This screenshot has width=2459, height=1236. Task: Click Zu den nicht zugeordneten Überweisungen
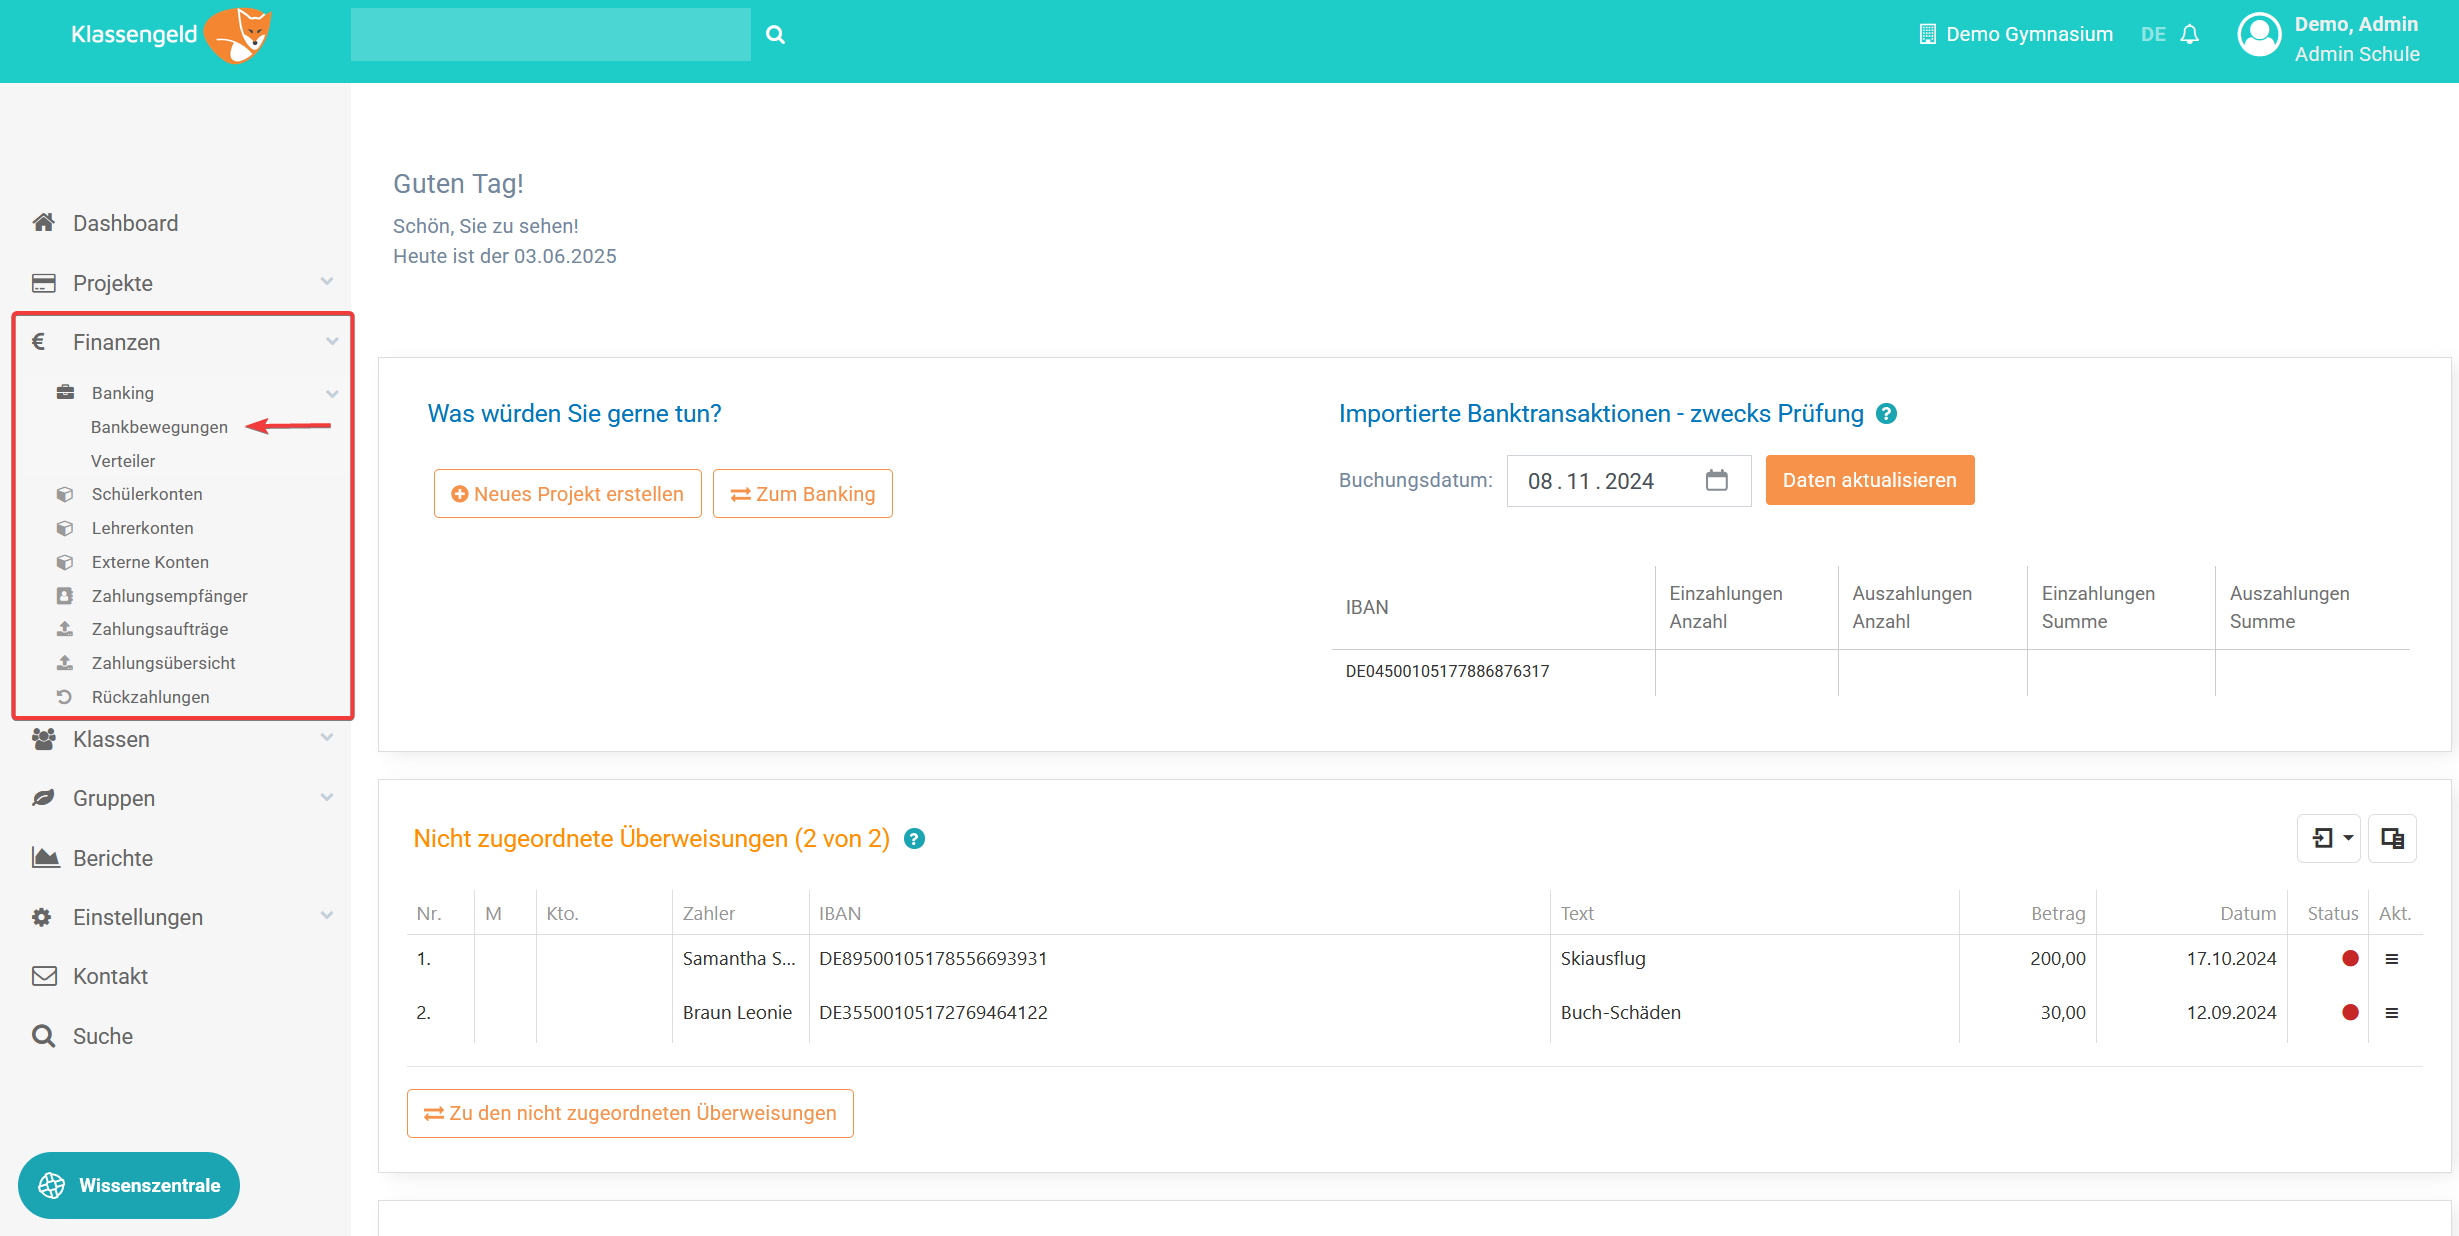630,1113
